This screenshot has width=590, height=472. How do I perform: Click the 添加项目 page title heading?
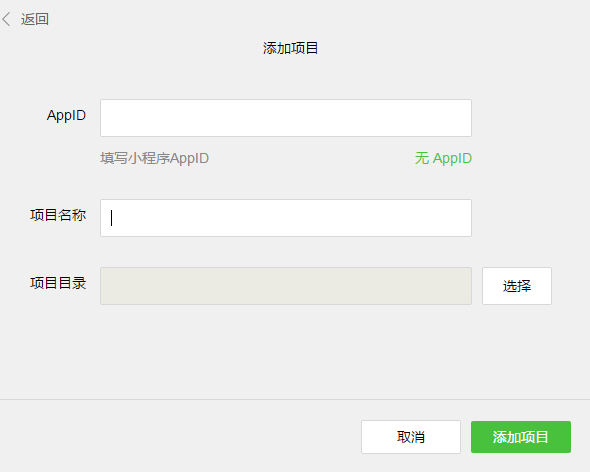[x=290, y=48]
